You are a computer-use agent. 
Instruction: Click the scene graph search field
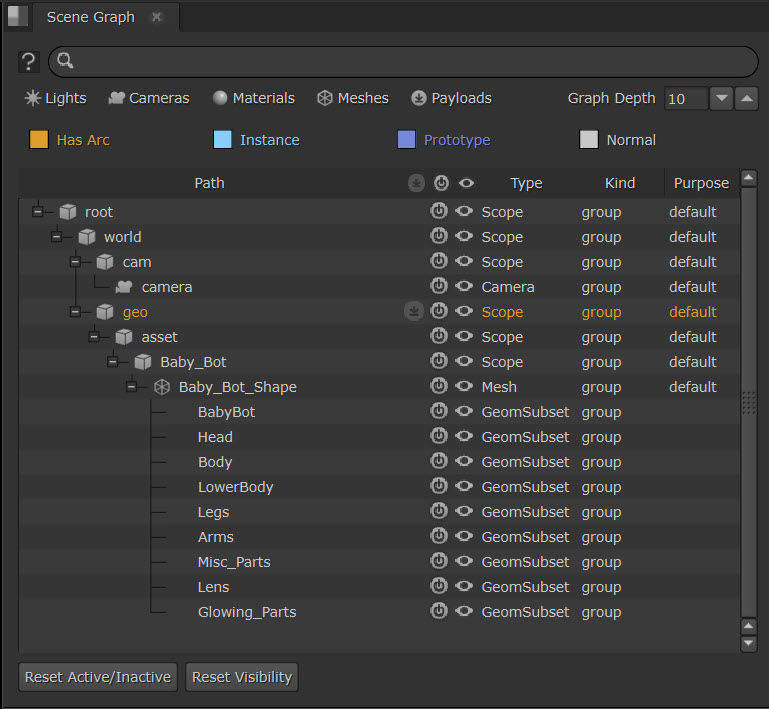[x=403, y=62]
